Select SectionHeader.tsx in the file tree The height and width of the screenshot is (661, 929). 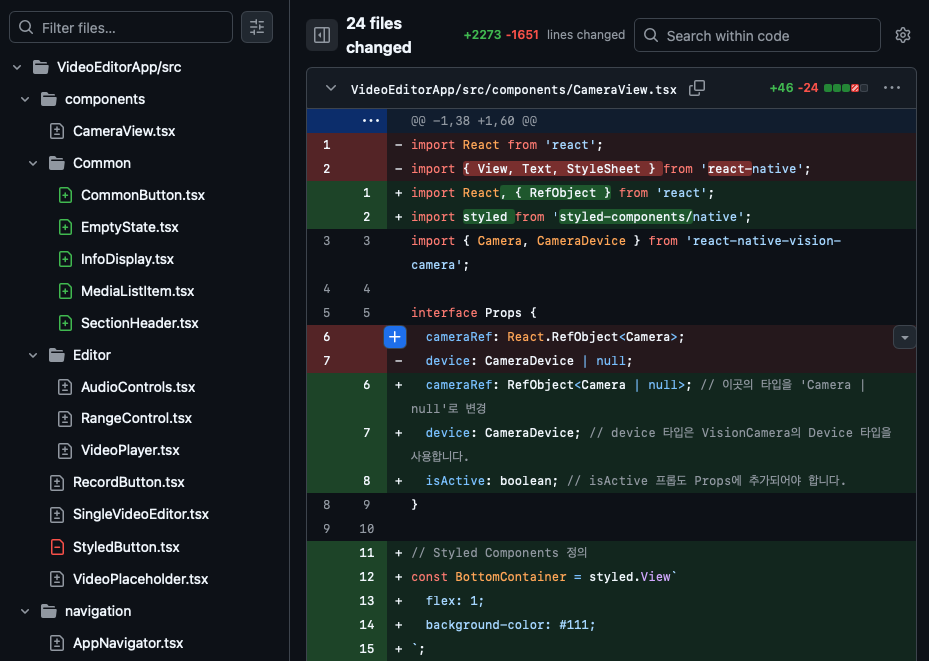pyautogui.click(x=140, y=323)
